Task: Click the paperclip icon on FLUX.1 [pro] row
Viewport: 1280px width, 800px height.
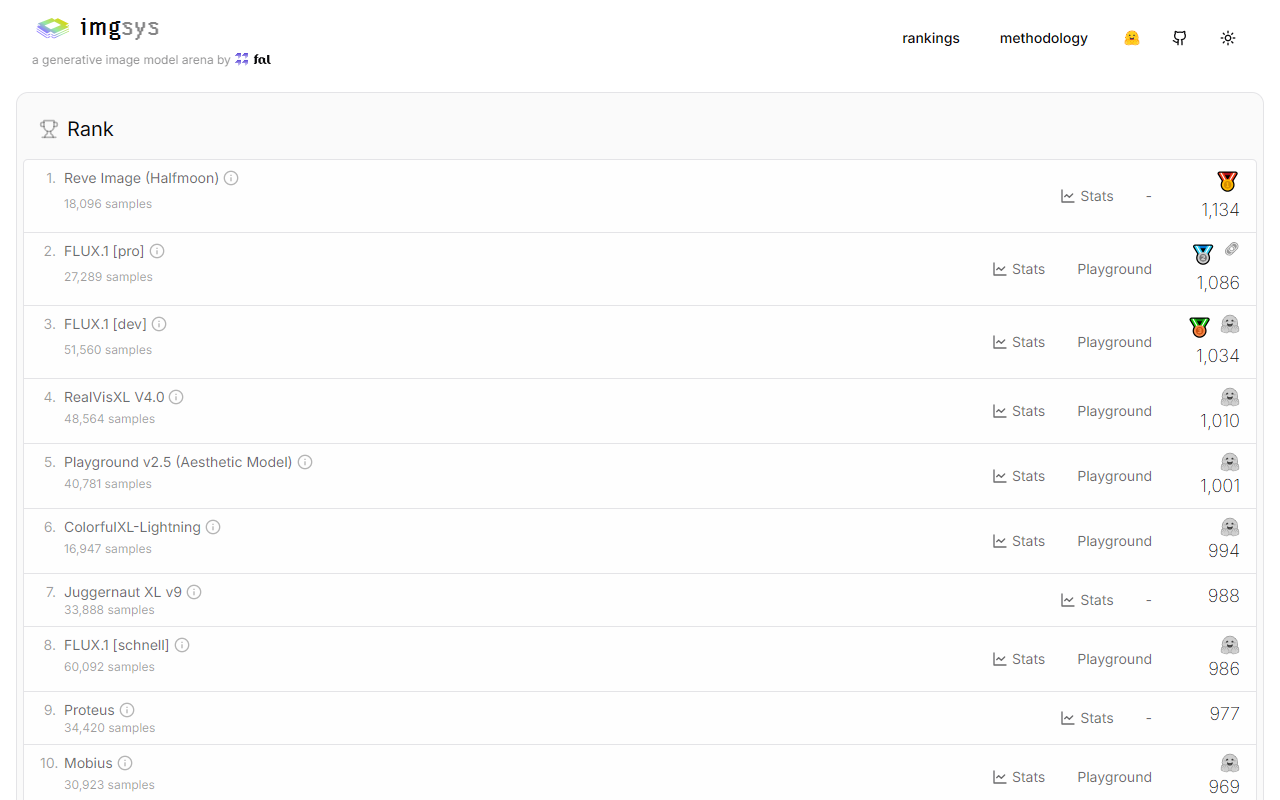Action: click(1231, 249)
